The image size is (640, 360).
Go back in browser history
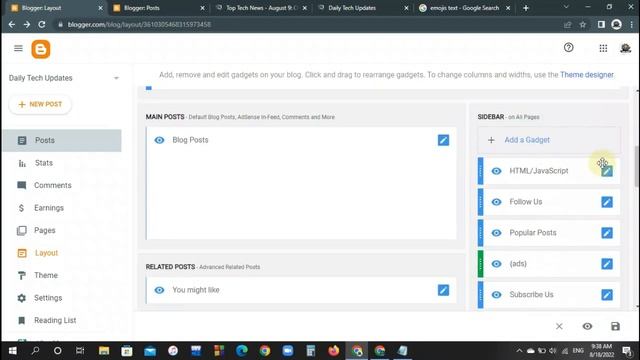(12, 24)
